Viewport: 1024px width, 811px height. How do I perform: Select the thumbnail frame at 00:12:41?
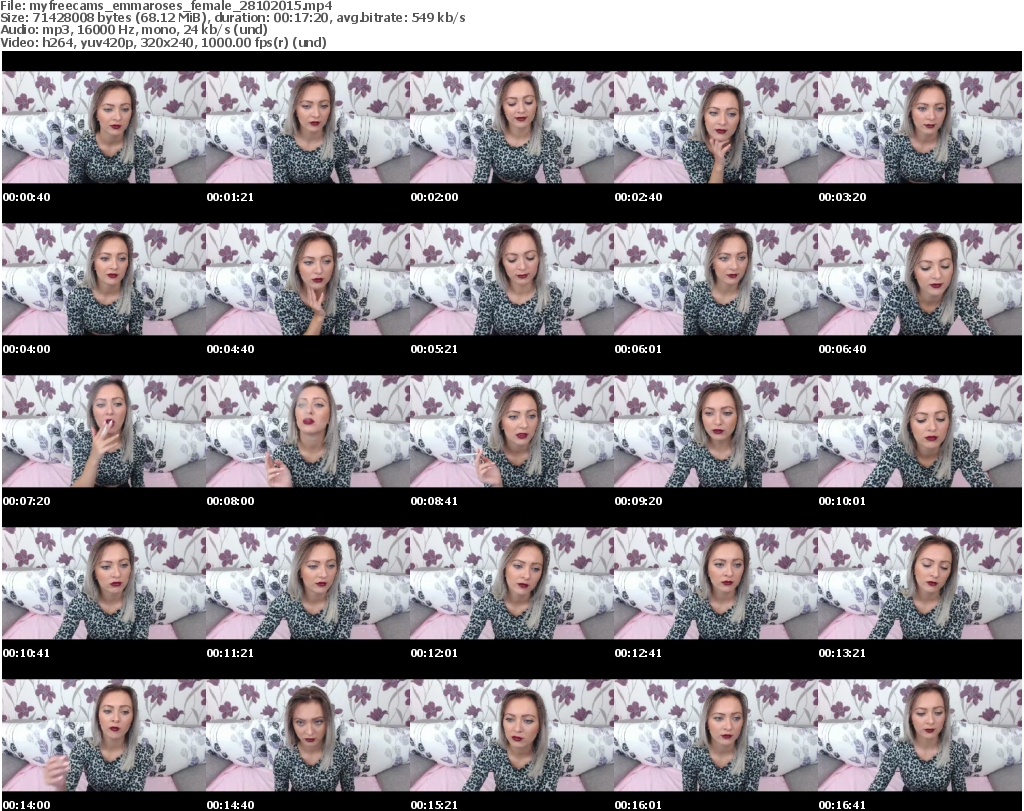click(x=715, y=584)
